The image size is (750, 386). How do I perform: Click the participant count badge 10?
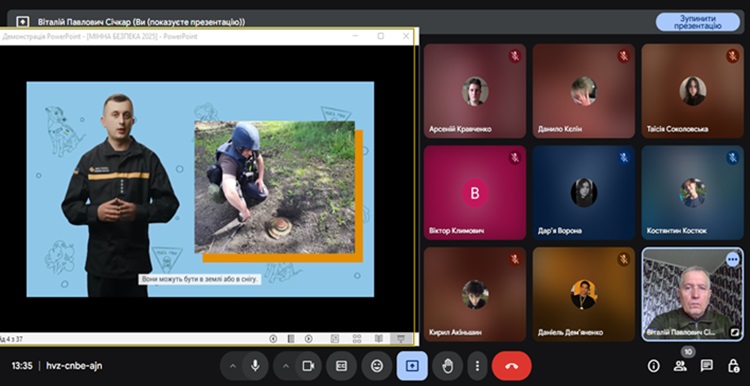(x=688, y=352)
